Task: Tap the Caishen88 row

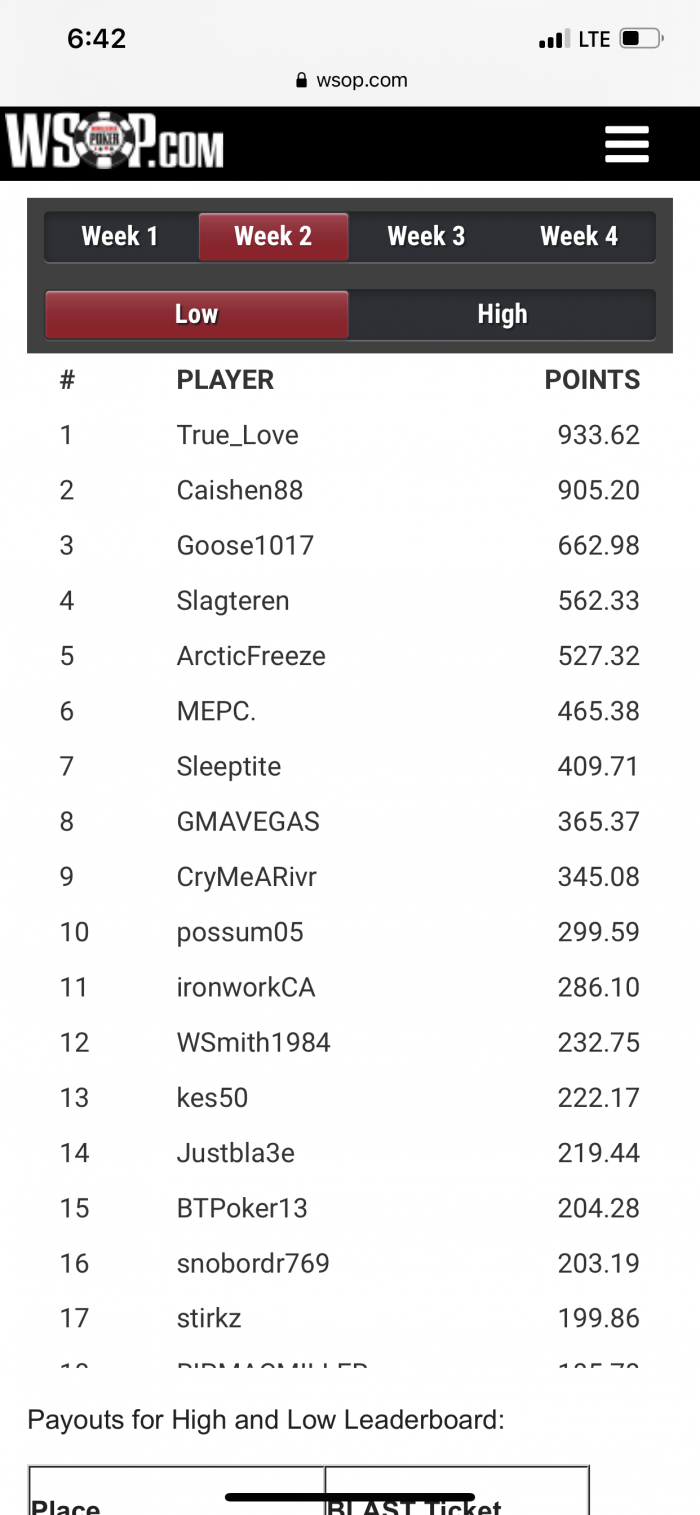Action: pos(350,490)
